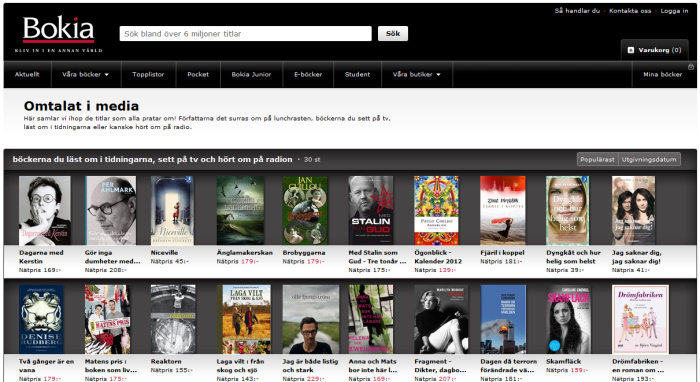Click Dyngkåt och hur helig title
The width and height of the screenshot is (700, 382).
click(x=573, y=257)
